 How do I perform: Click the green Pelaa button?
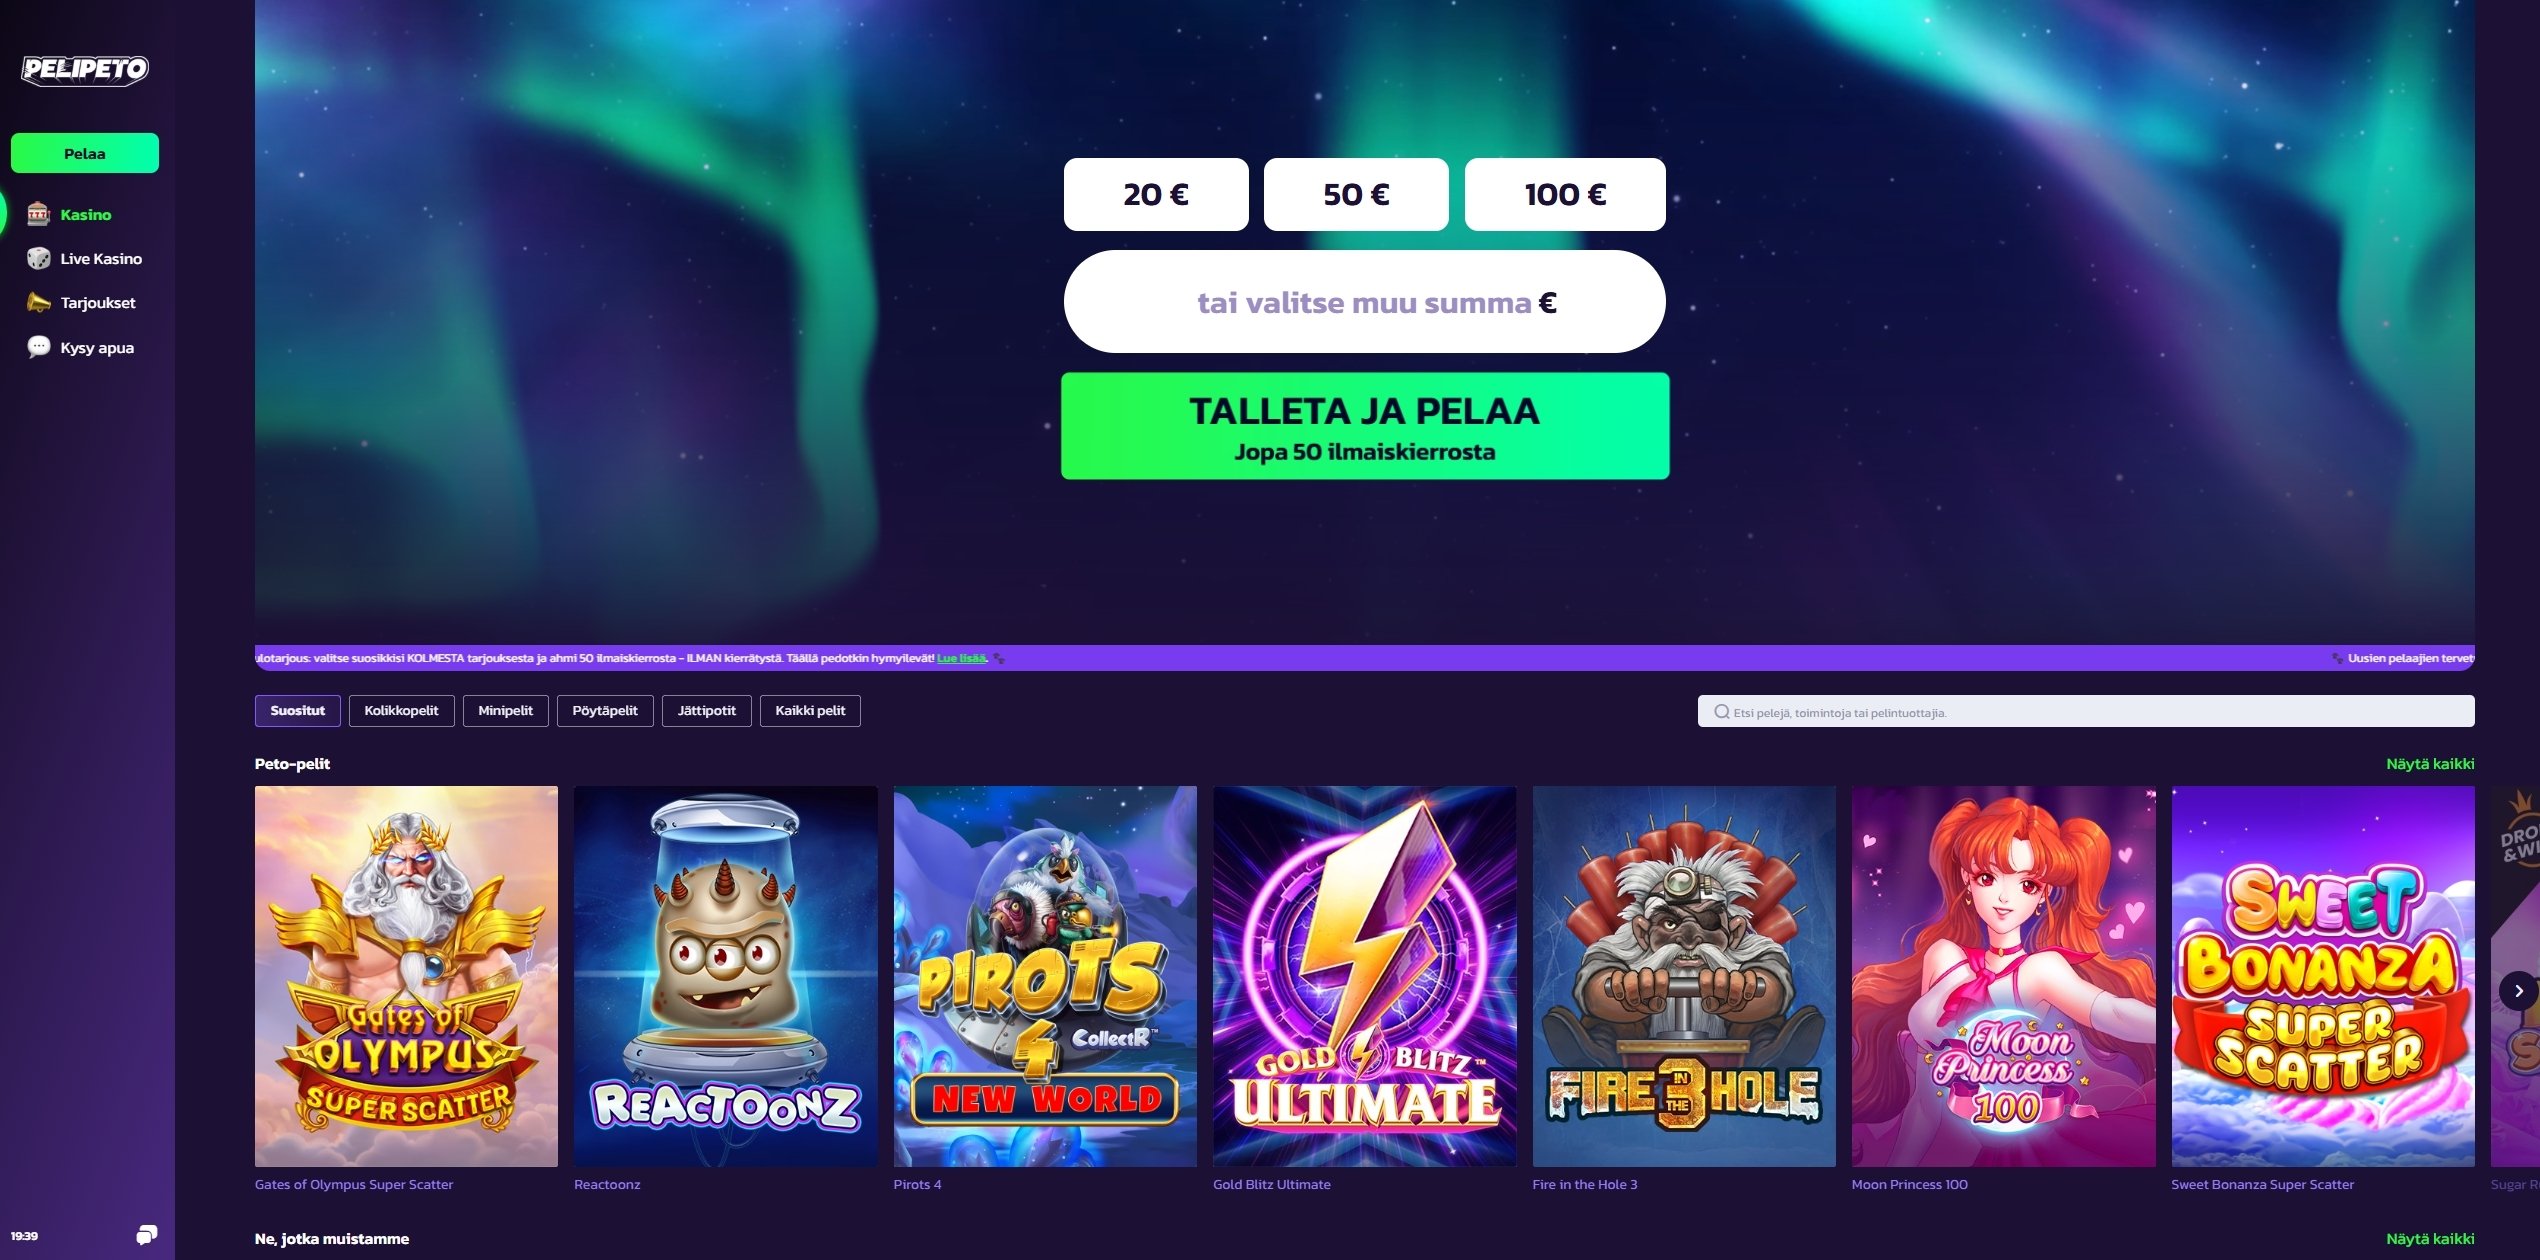[x=85, y=153]
